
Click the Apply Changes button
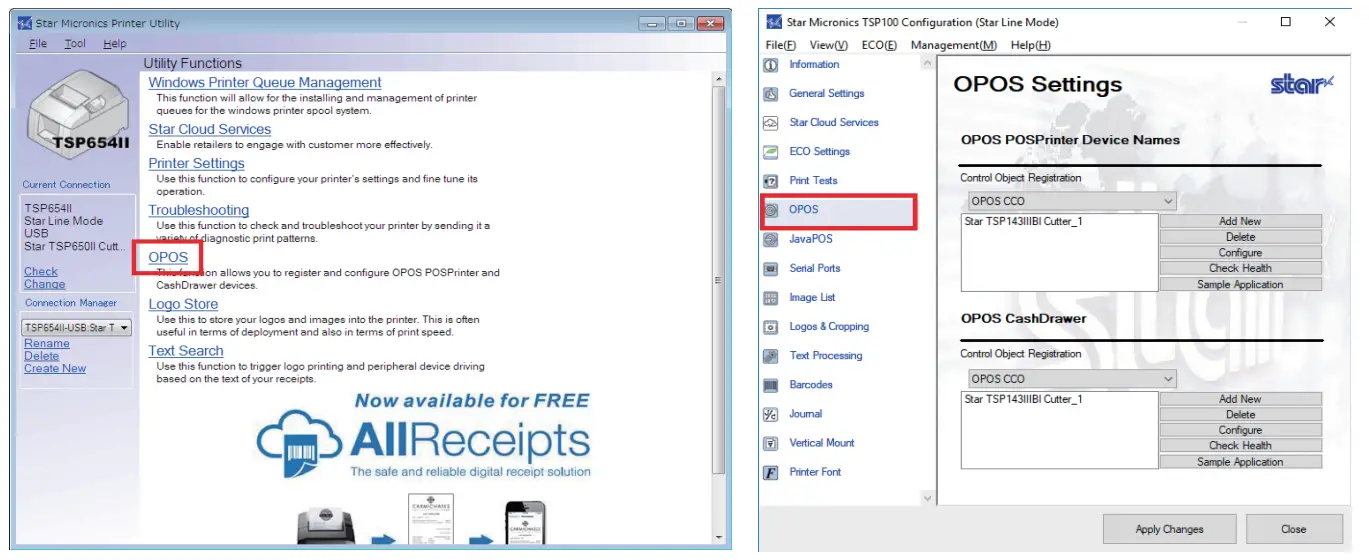[1169, 530]
